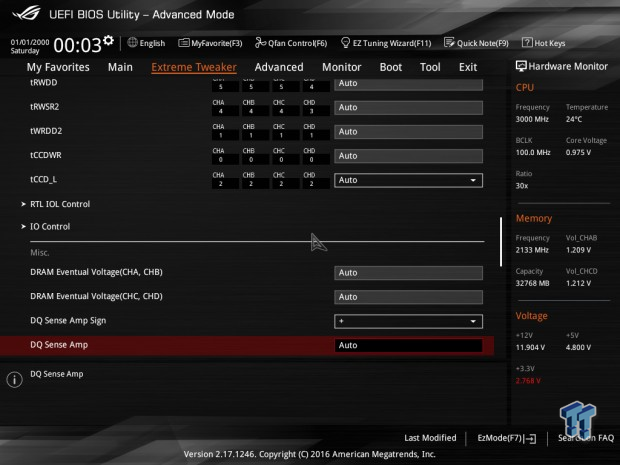The height and width of the screenshot is (465, 620).
Task: Click the settings list scrollbar thumb
Action: pos(501,242)
